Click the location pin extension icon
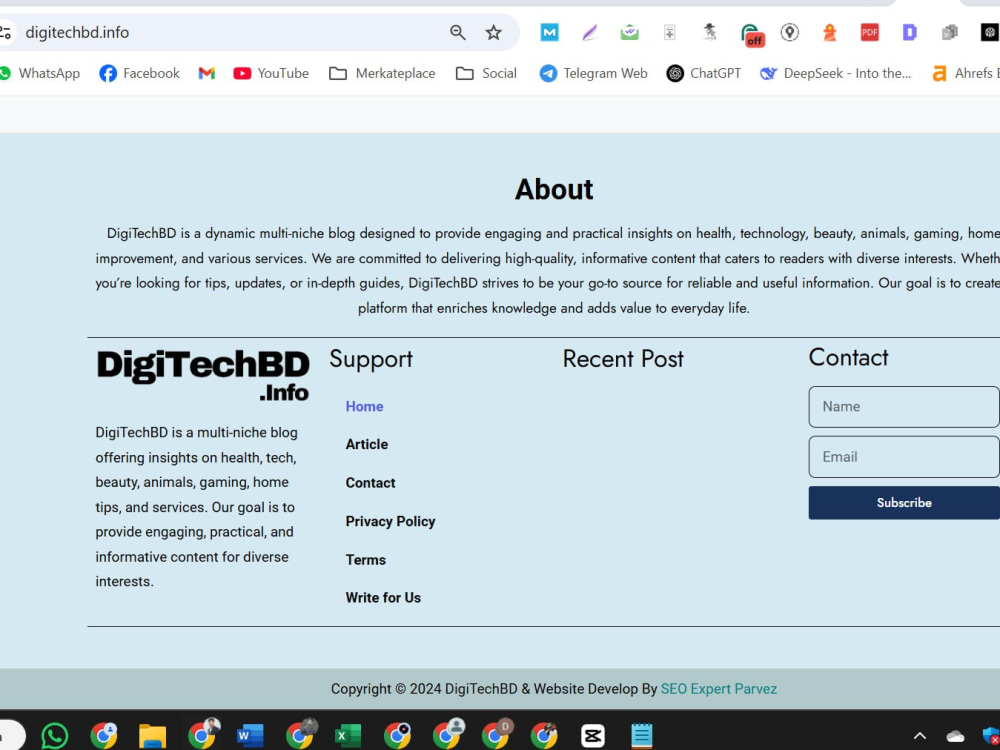This screenshot has height=750, width=1000. (x=790, y=32)
